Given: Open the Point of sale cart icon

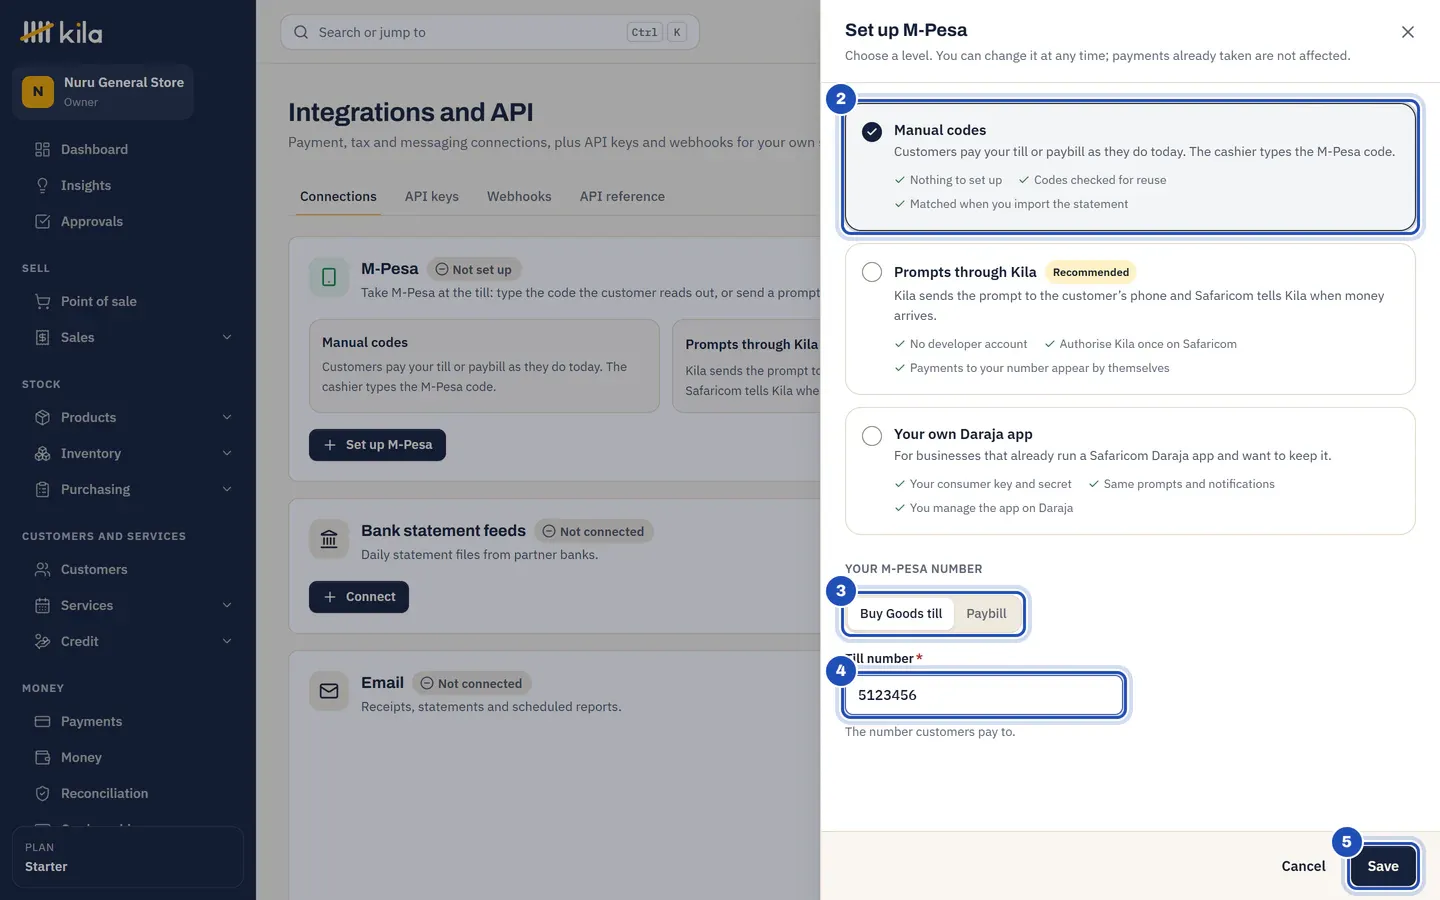Looking at the screenshot, I should [42, 302].
